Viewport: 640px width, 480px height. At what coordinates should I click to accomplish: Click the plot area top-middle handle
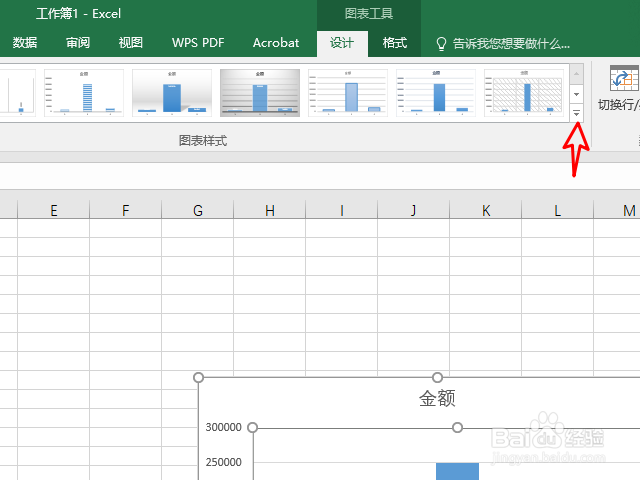point(458,427)
